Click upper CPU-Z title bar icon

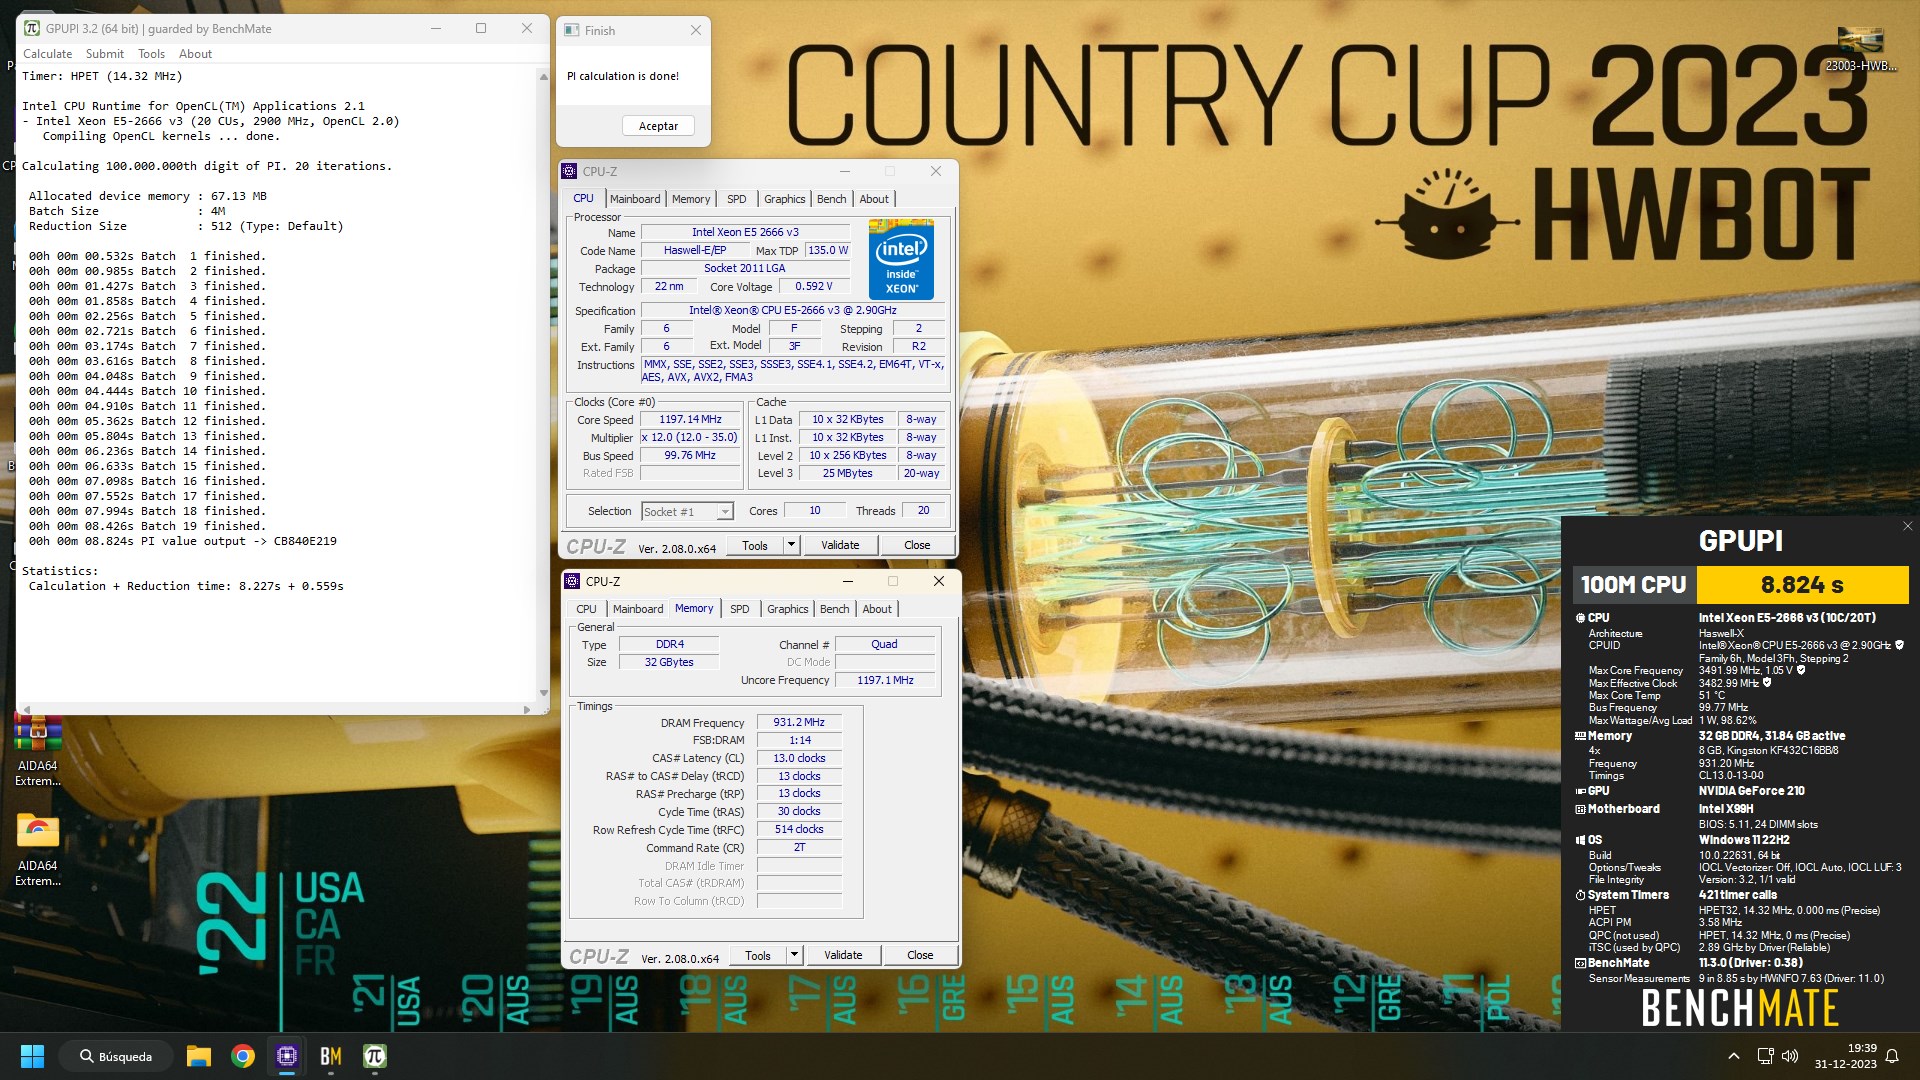pyautogui.click(x=569, y=171)
